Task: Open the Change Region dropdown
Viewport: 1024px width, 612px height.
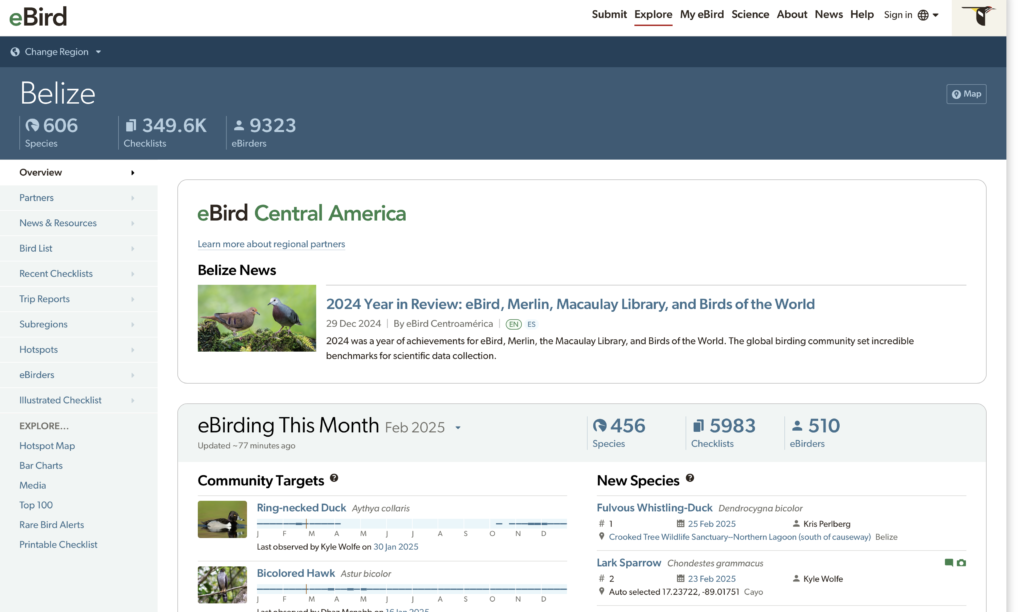Action: pos(56,52)
